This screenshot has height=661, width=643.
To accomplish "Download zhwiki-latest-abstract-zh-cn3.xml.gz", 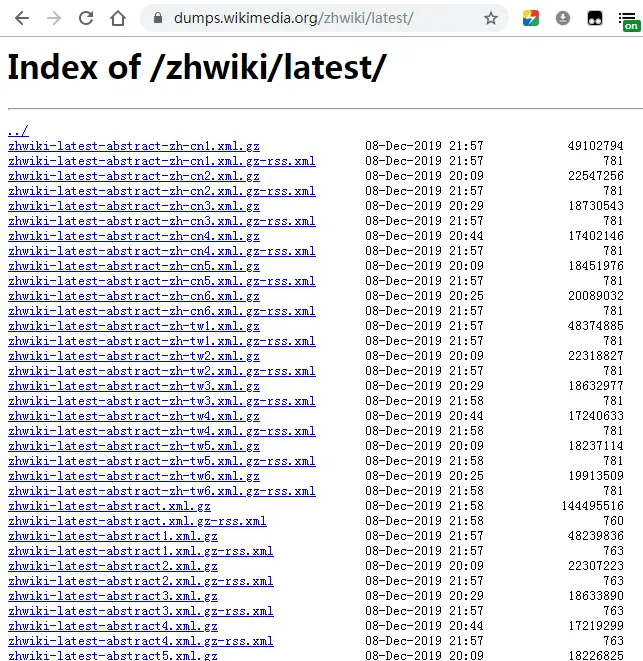I will 134,206.
